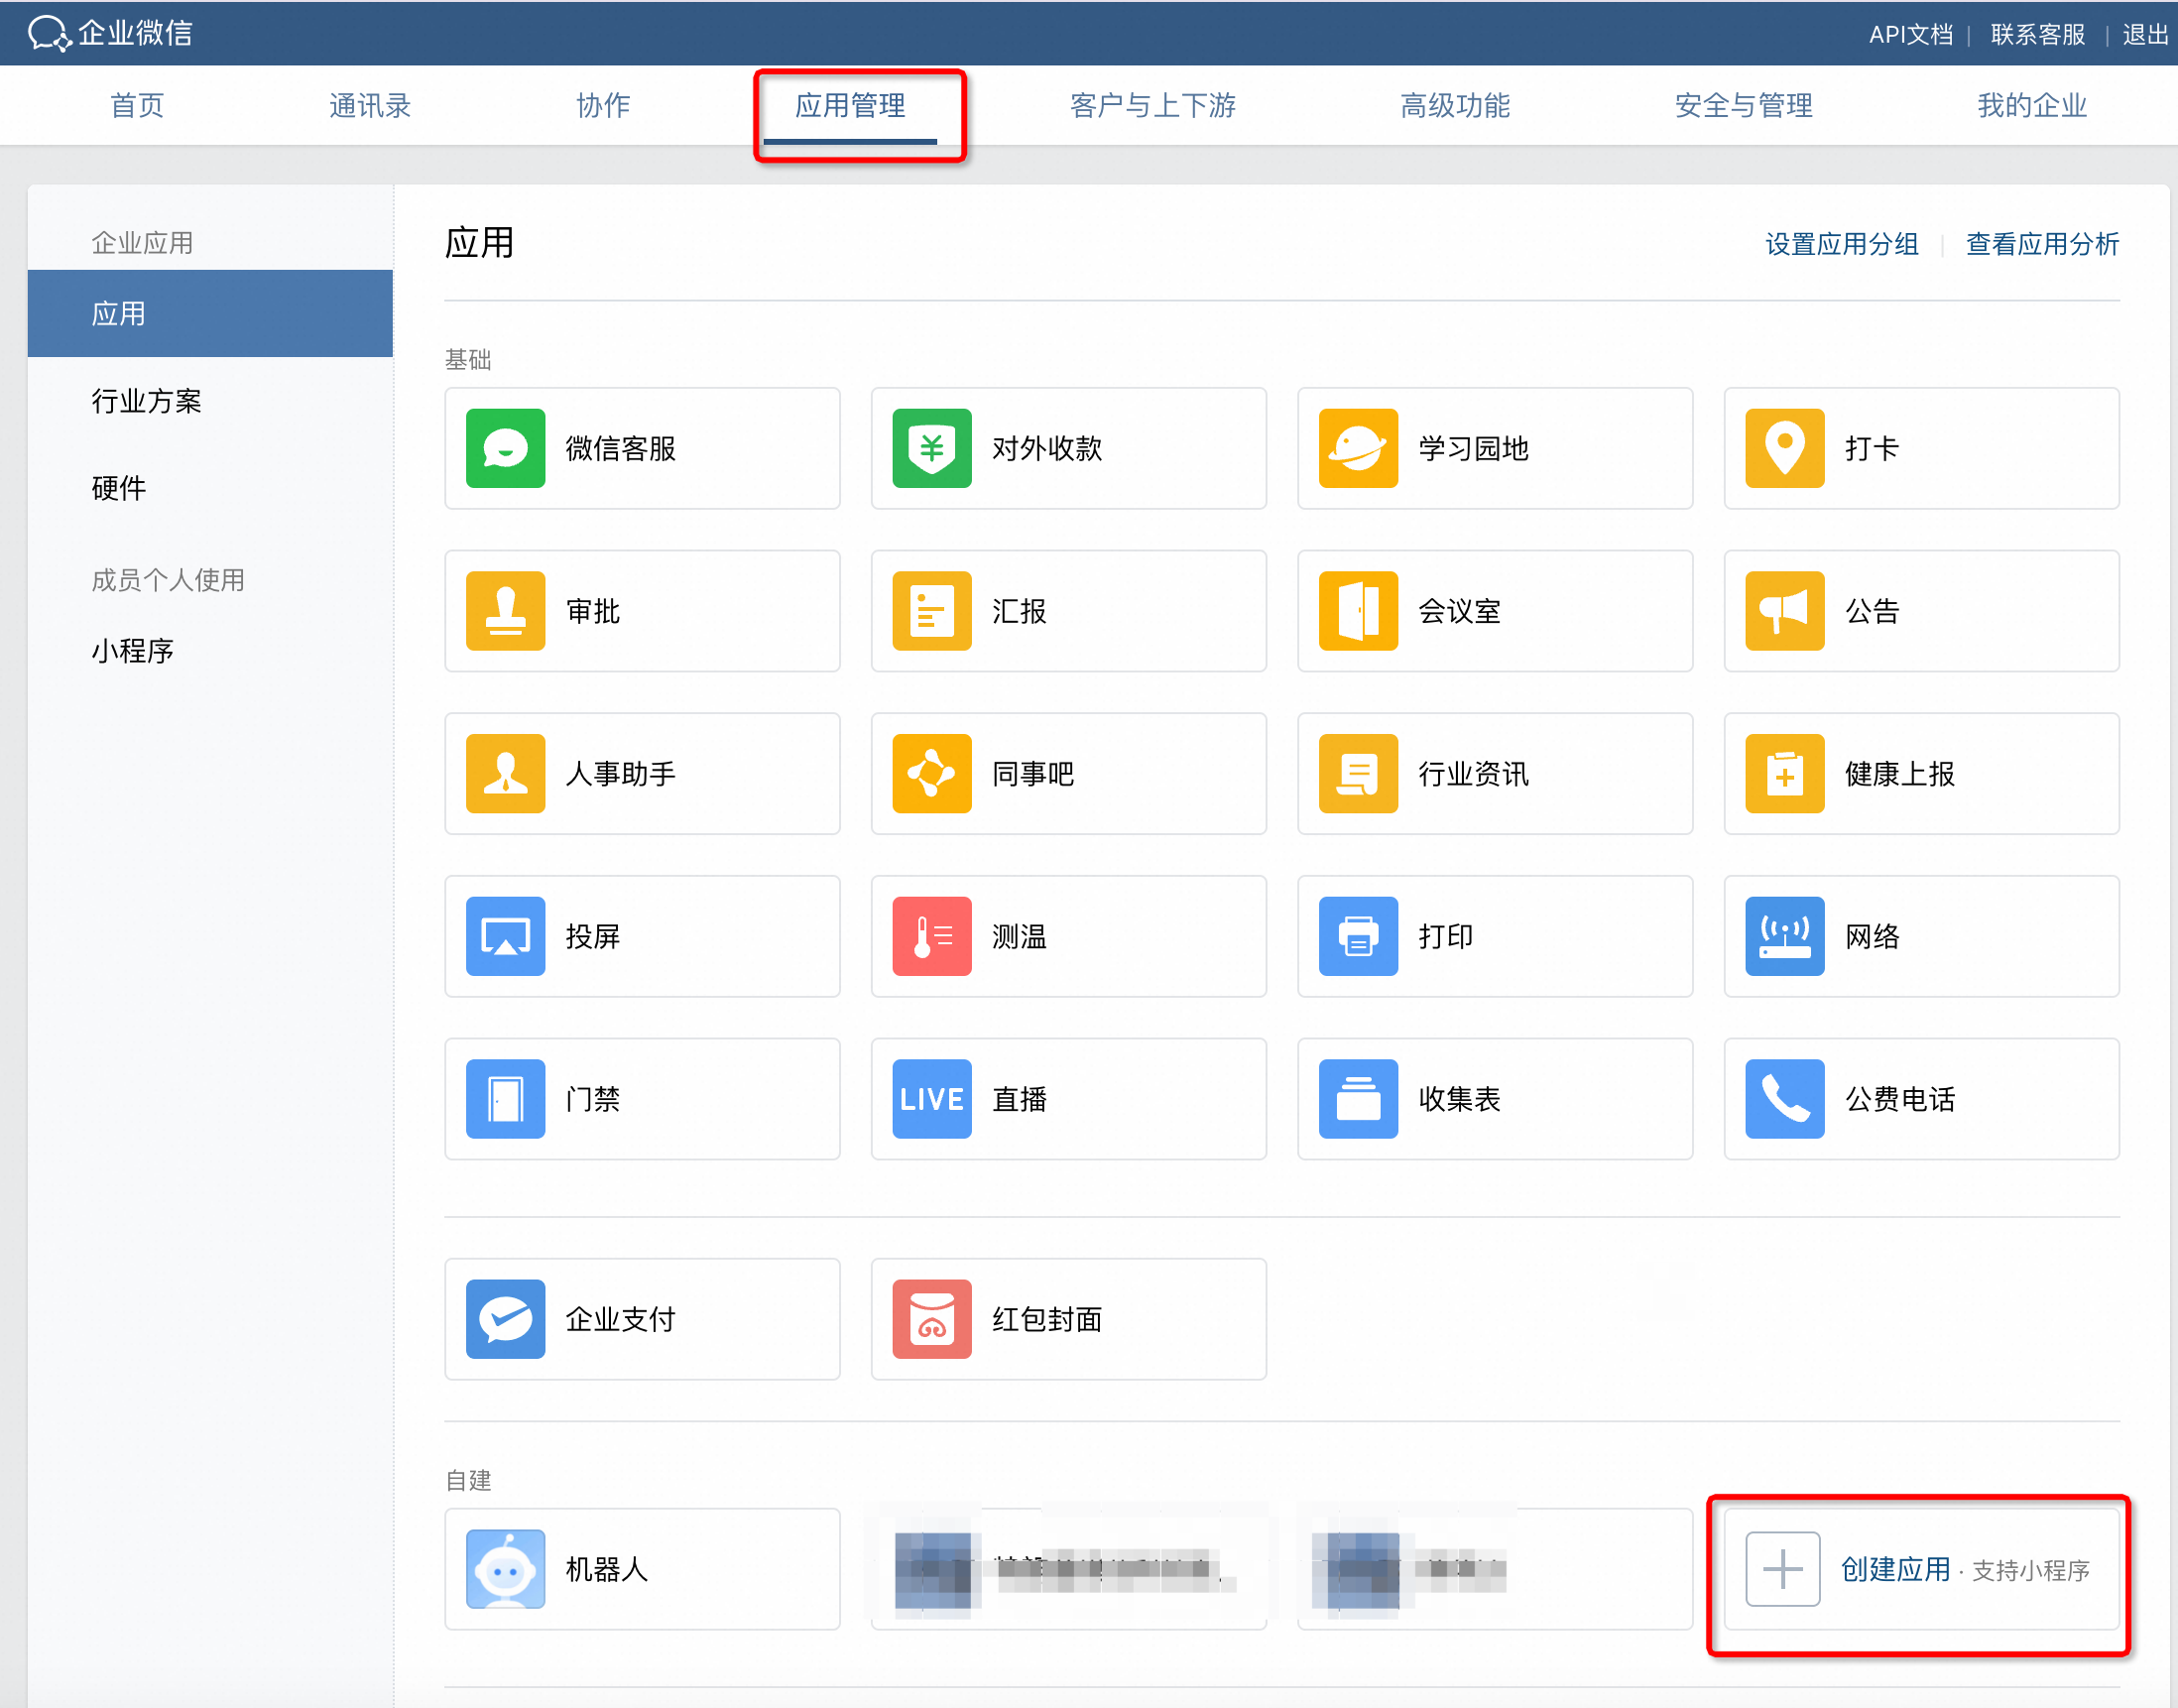
Task: Select 应用 in the left sidebar
Action: (210, 313)
